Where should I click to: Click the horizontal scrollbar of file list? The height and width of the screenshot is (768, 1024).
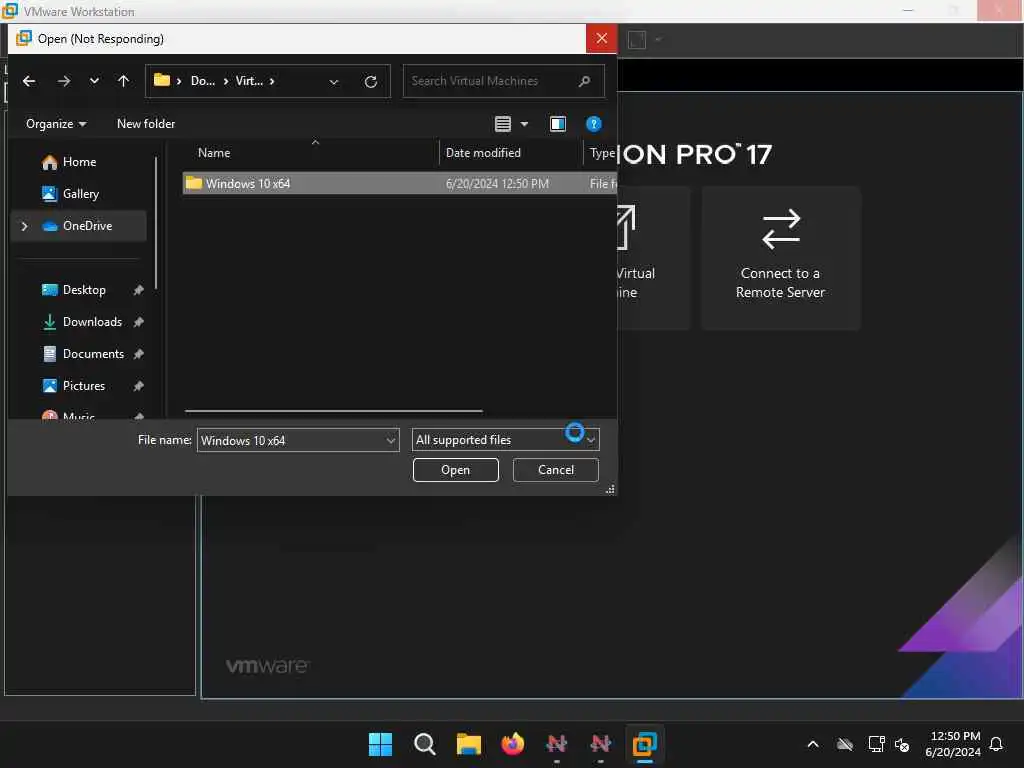pos(334,411)
